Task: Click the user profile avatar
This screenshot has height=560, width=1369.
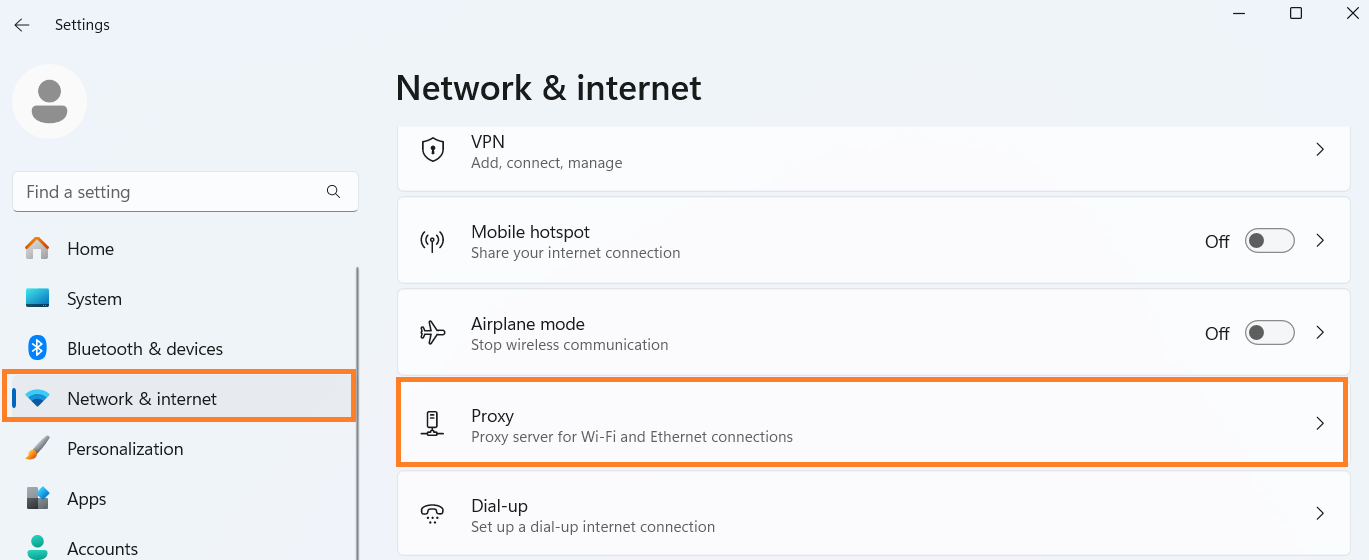Action: click(x=49, y=101)
